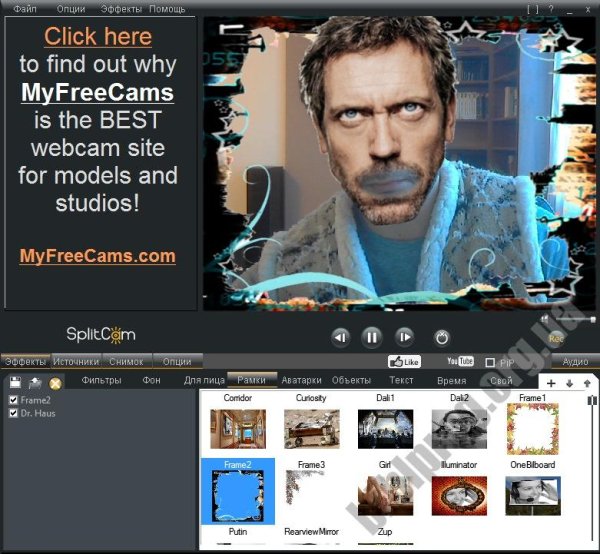
Task: Click the load effects folder icon
Action: click(x=35, y=382)
